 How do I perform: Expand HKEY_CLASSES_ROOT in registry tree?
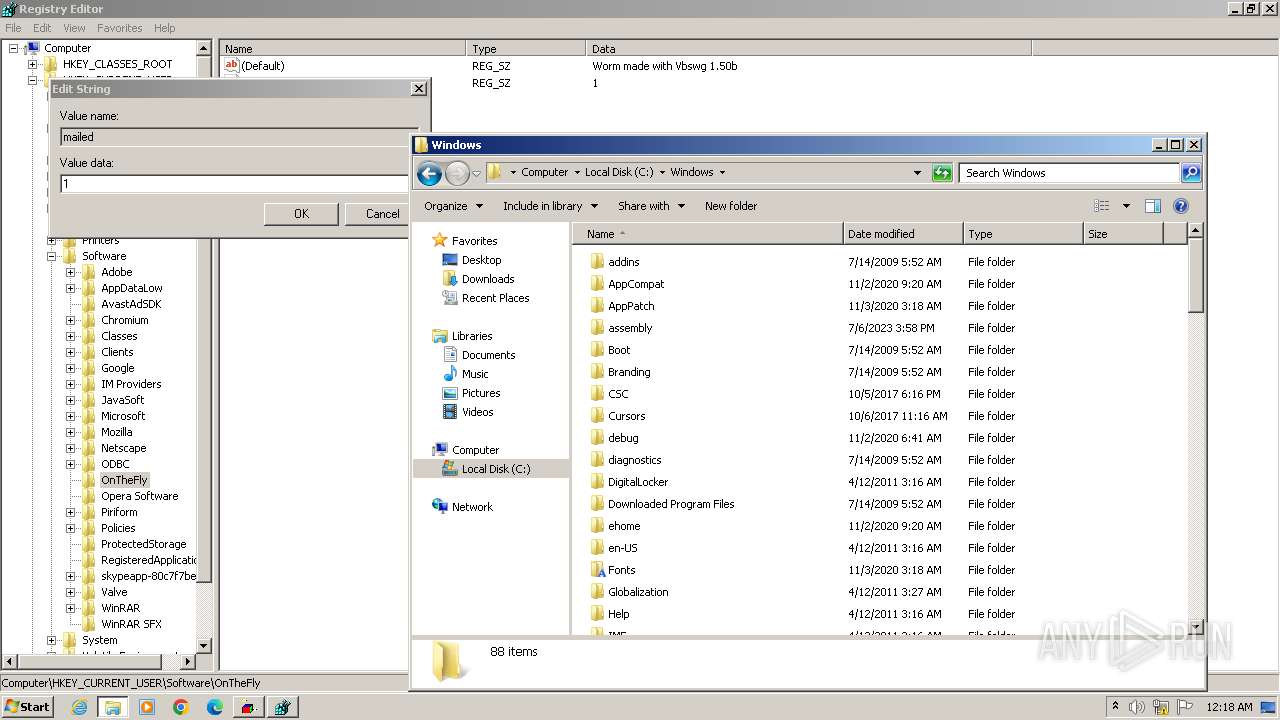point(33,64)
